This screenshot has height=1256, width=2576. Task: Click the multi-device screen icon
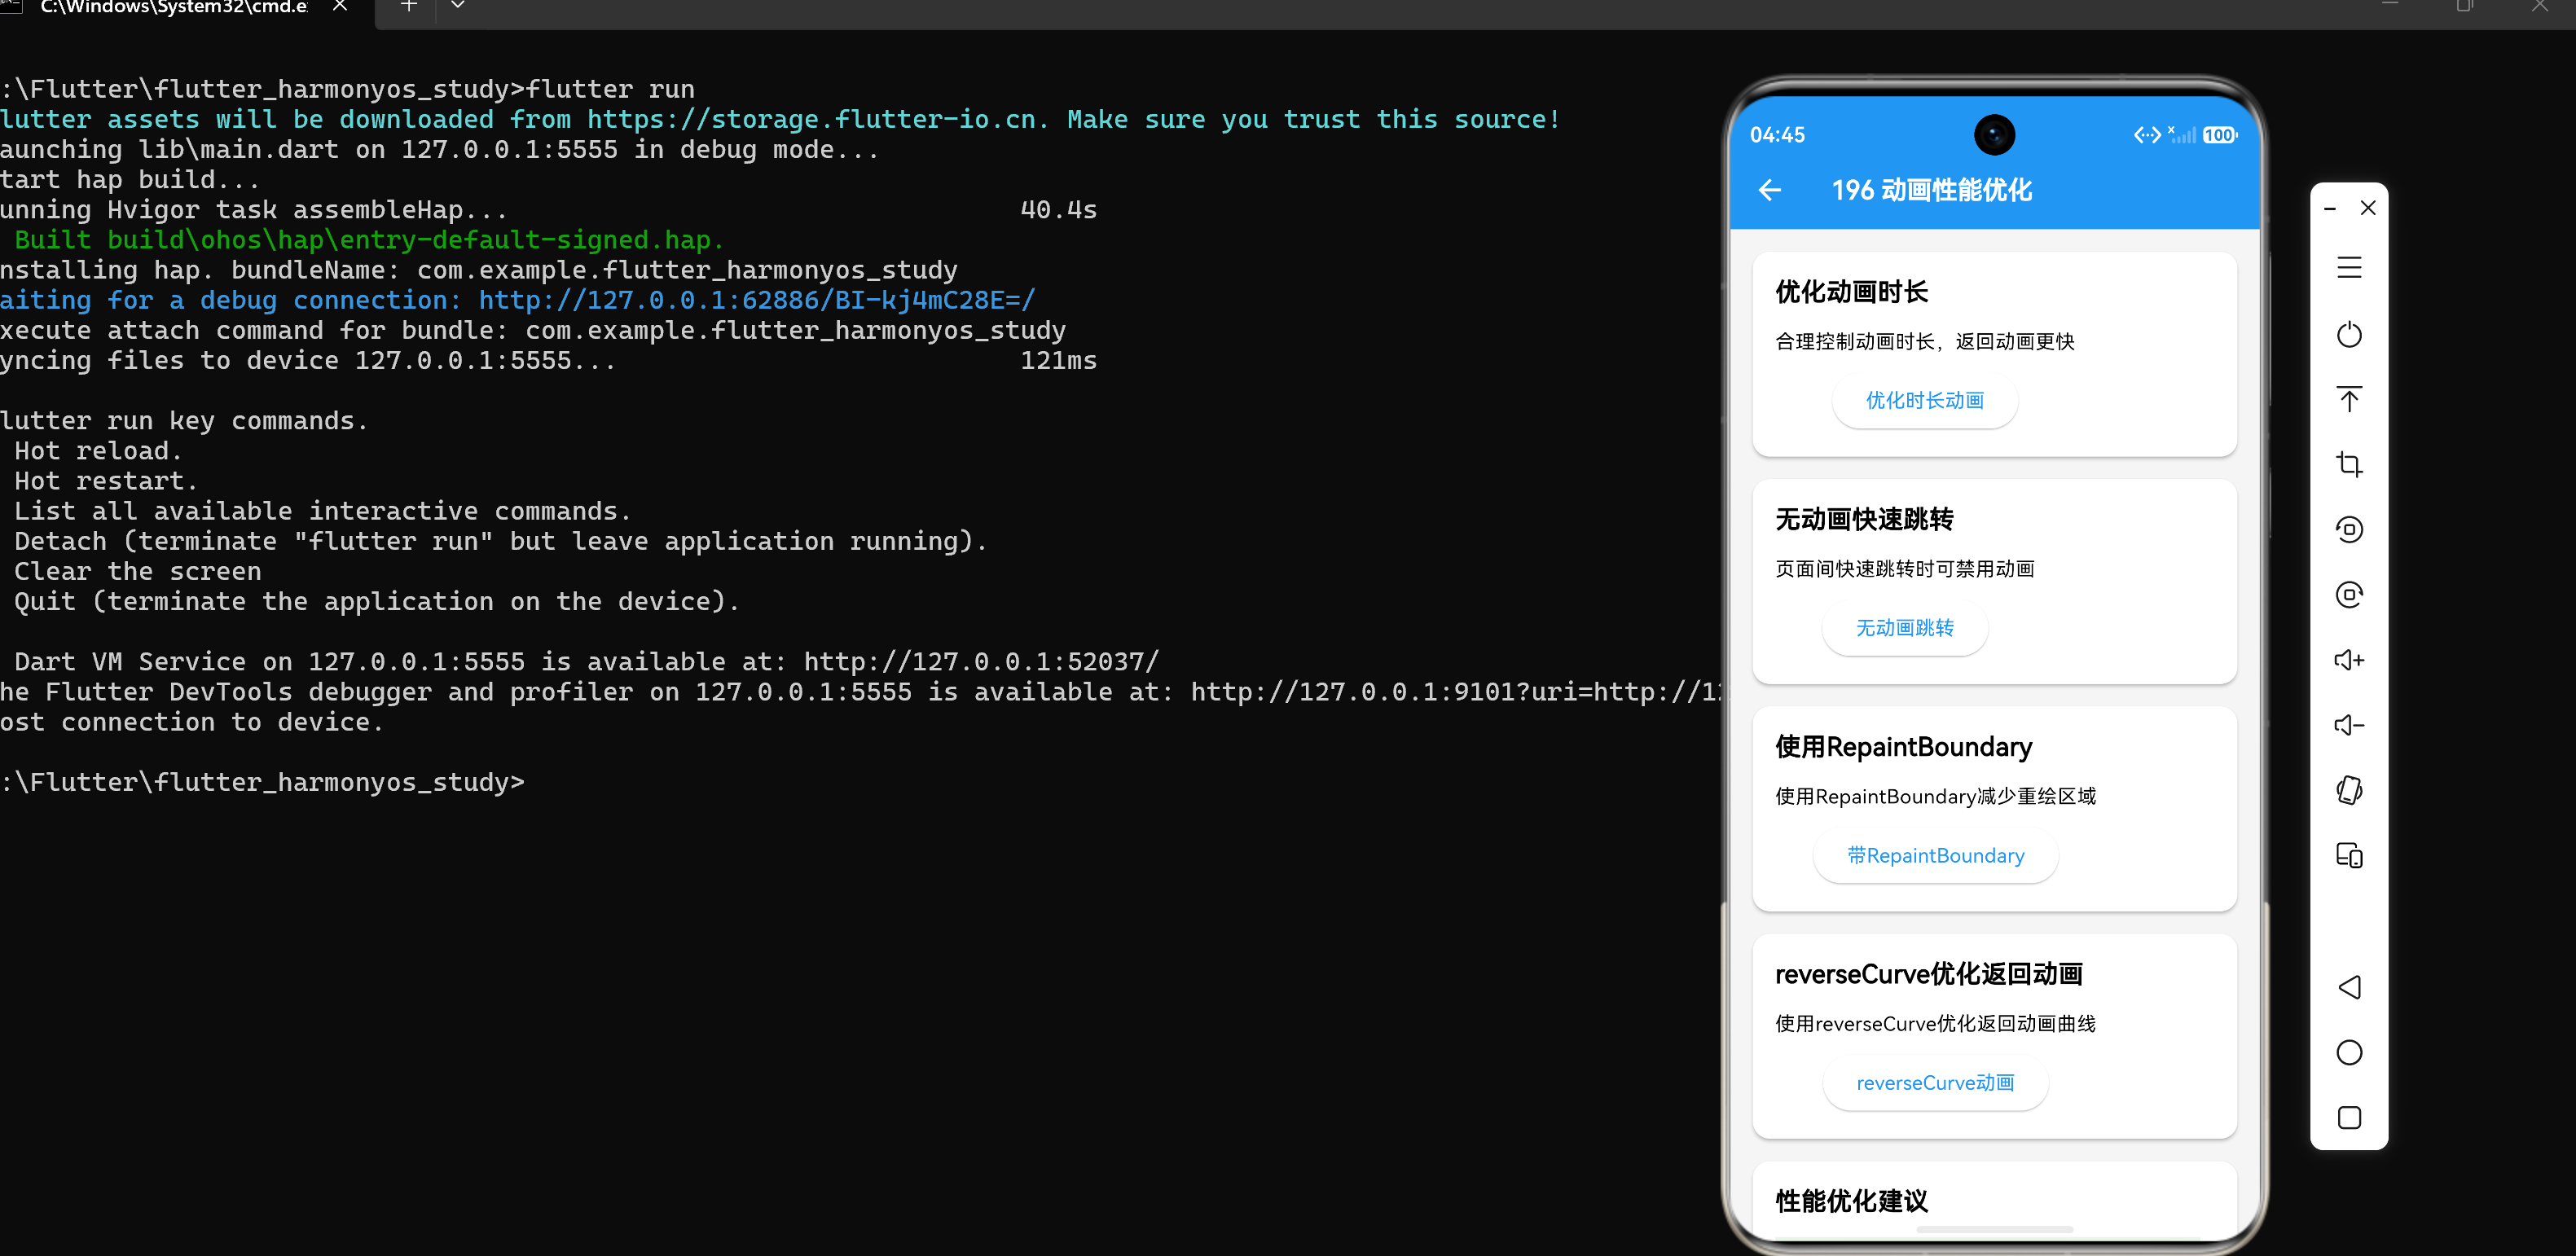pos(2349,855)
